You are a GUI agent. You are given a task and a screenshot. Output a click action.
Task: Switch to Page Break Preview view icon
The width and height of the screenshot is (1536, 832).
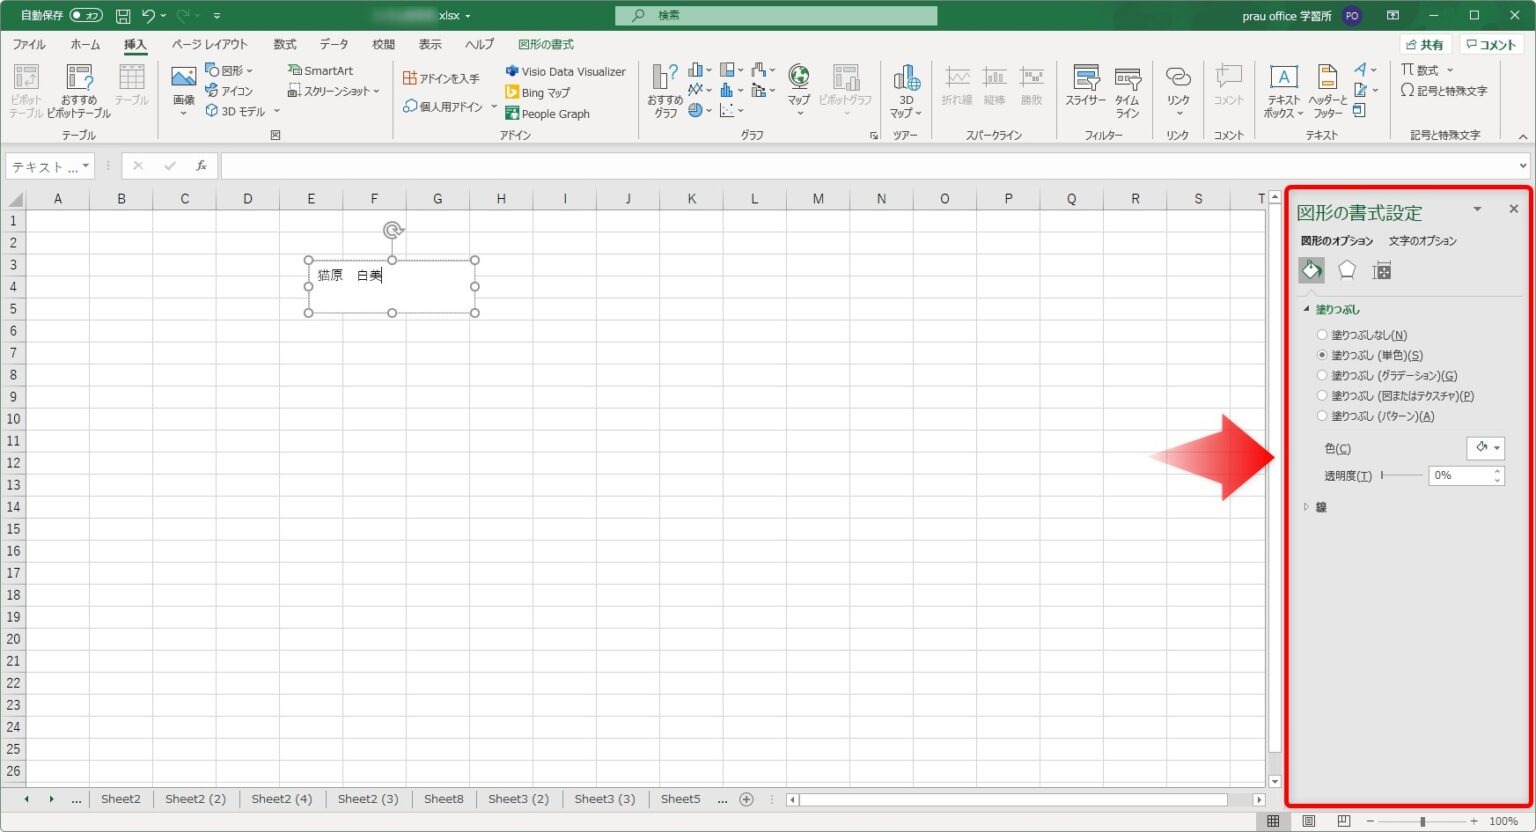coord(1344,821)
